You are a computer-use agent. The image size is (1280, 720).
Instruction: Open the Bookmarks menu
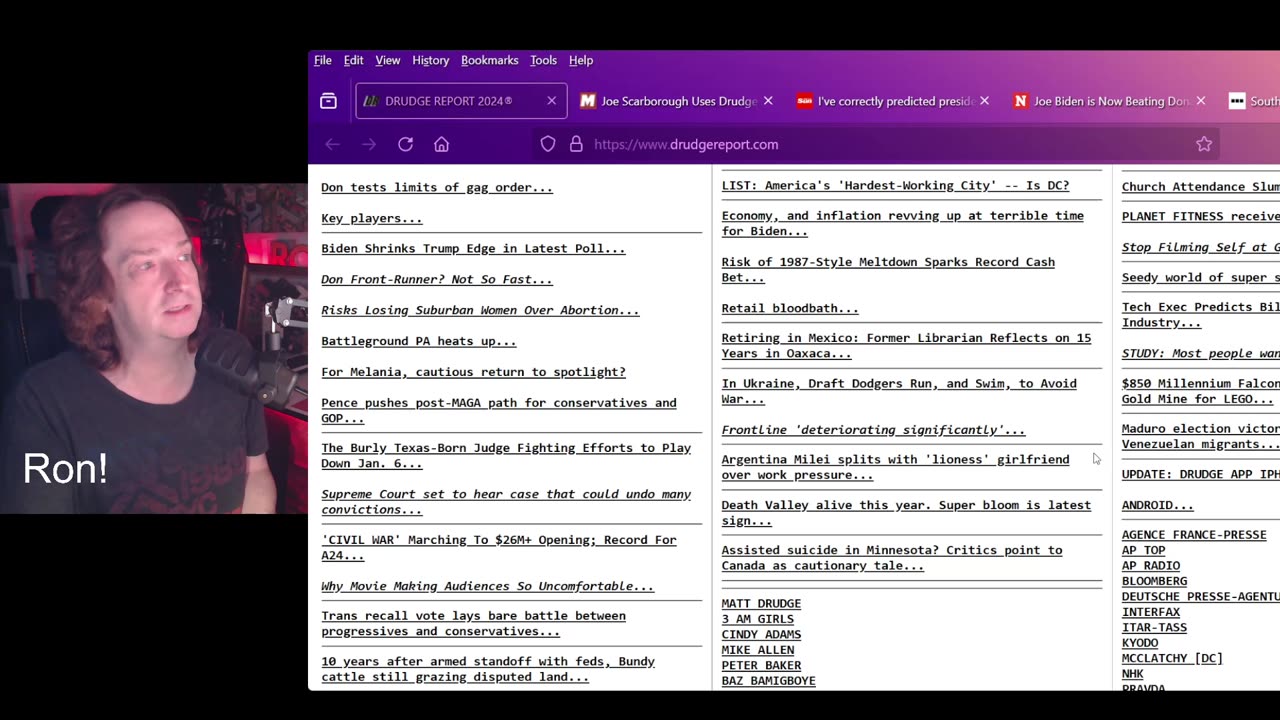click(x=490, y=60)
